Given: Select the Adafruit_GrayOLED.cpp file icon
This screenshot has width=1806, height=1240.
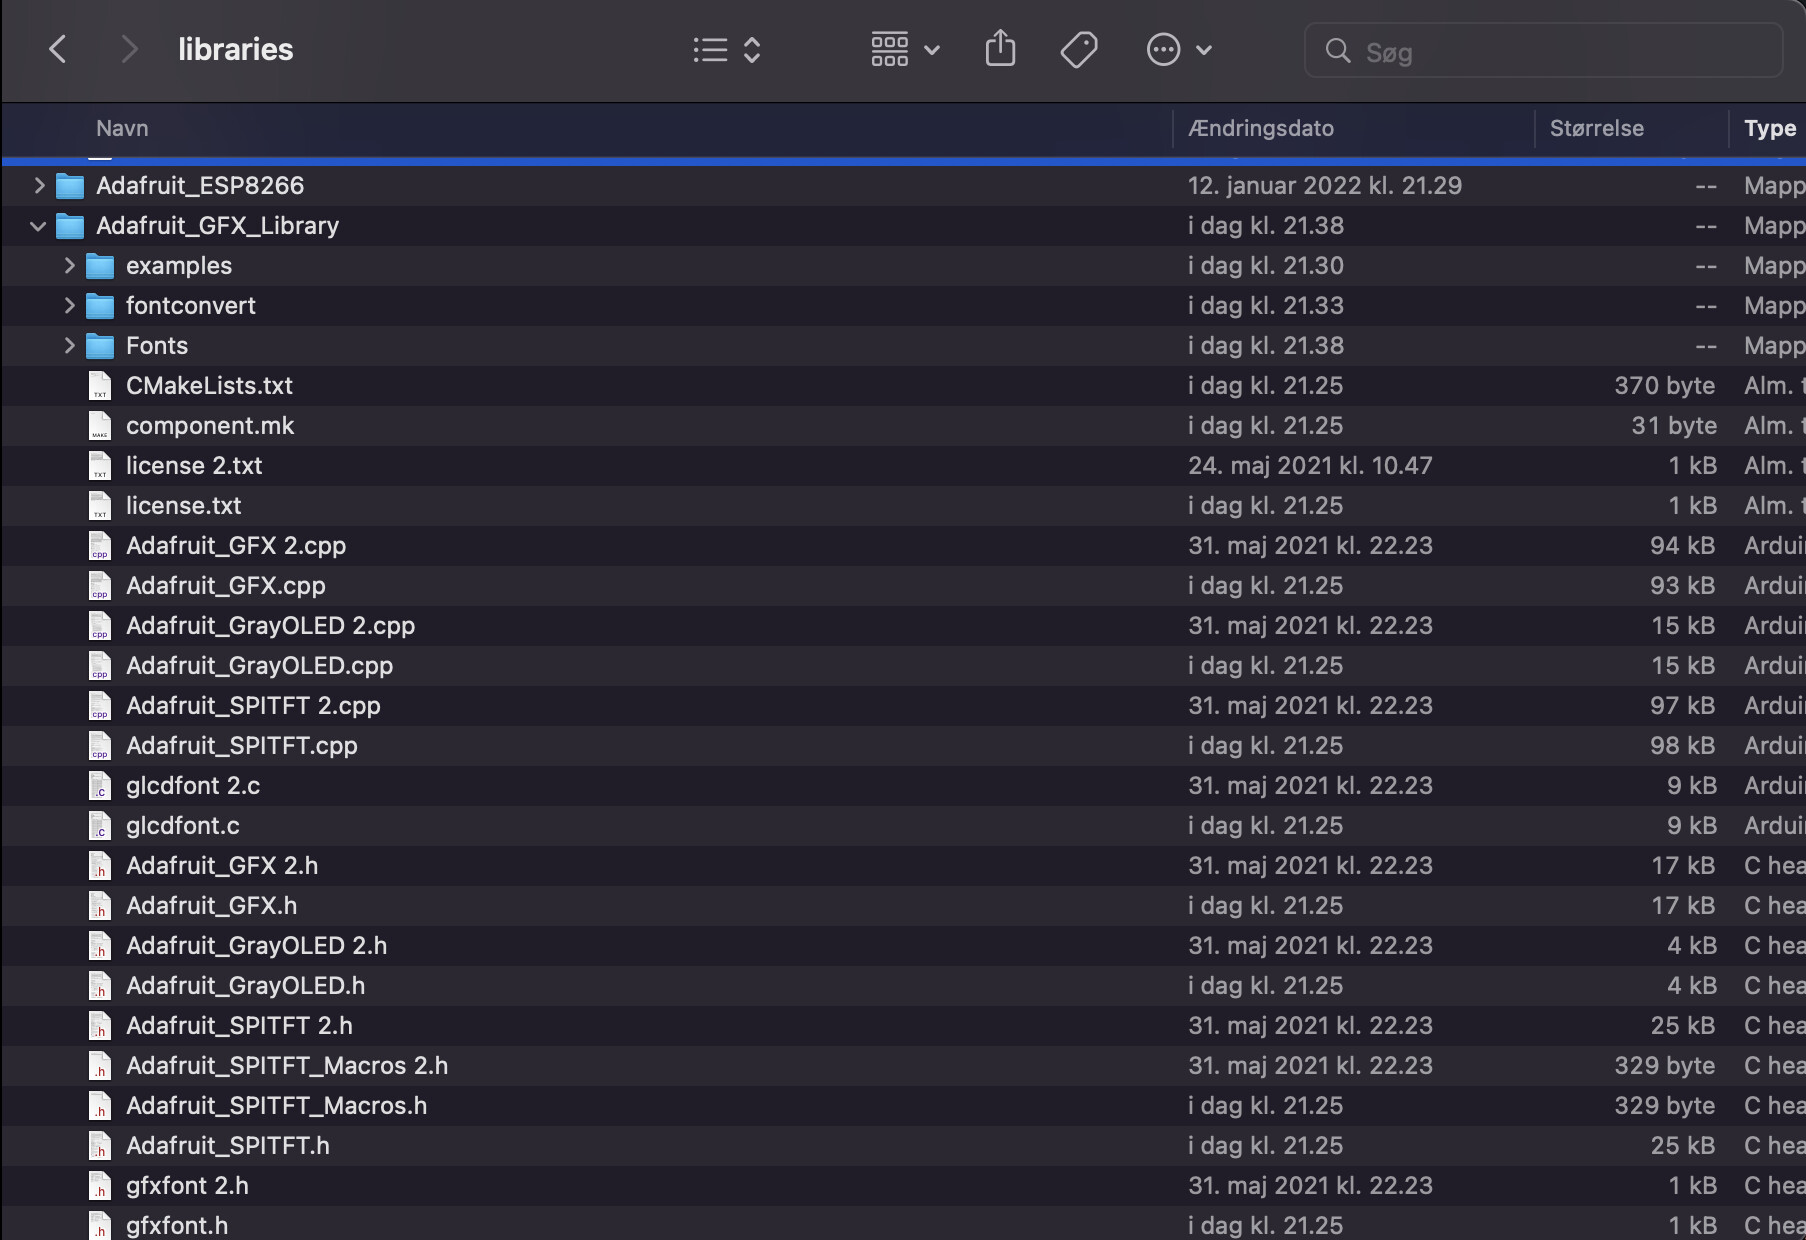Looking at the screenshot, I should click(x=100, y=665).
